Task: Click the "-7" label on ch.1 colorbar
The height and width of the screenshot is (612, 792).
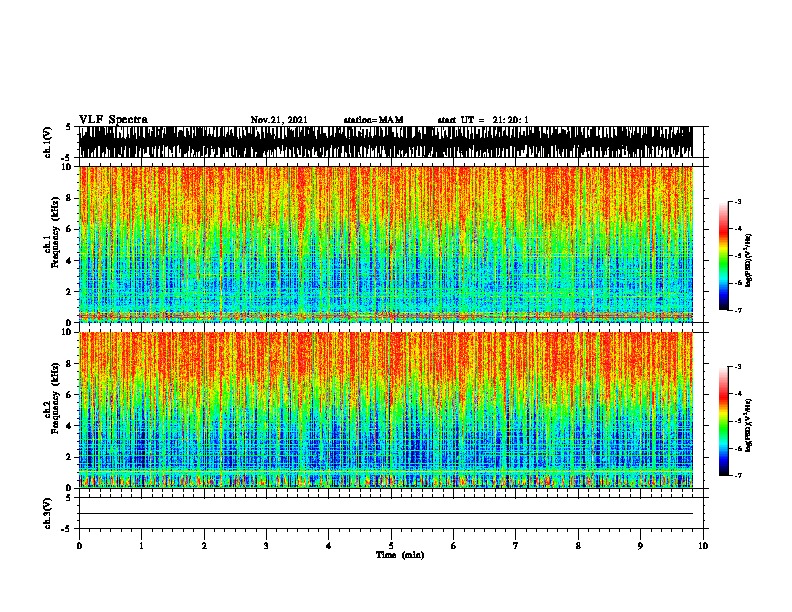Action: [x=738, y=311]
